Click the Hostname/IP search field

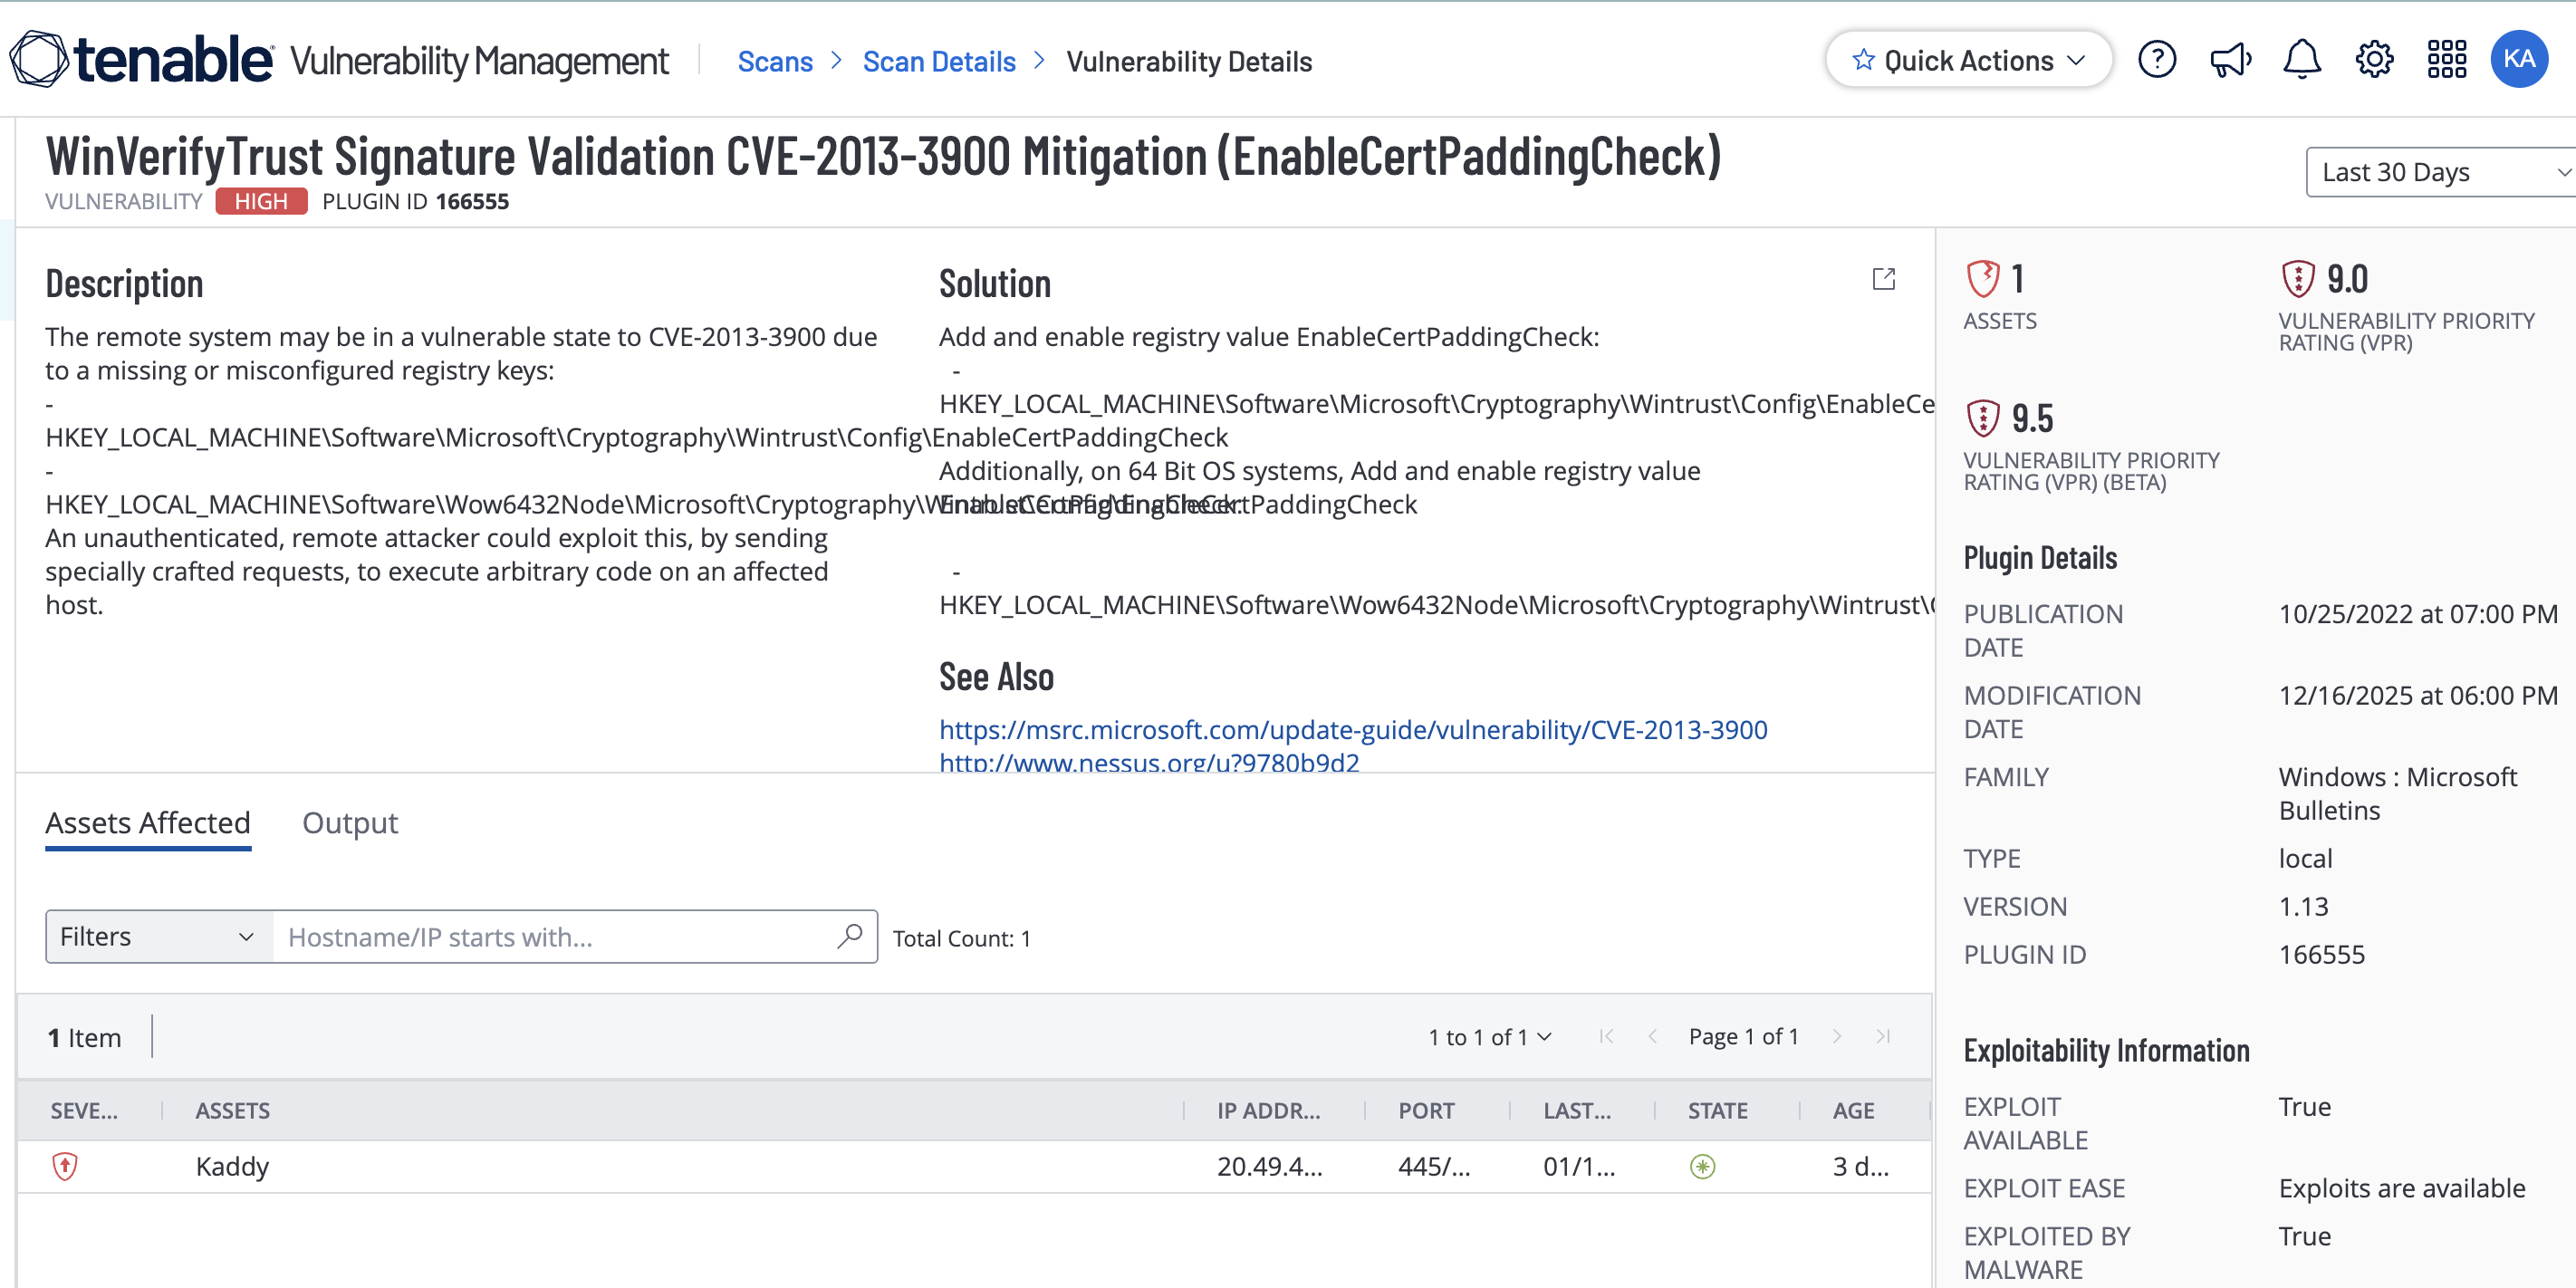(x=555, y=936)
